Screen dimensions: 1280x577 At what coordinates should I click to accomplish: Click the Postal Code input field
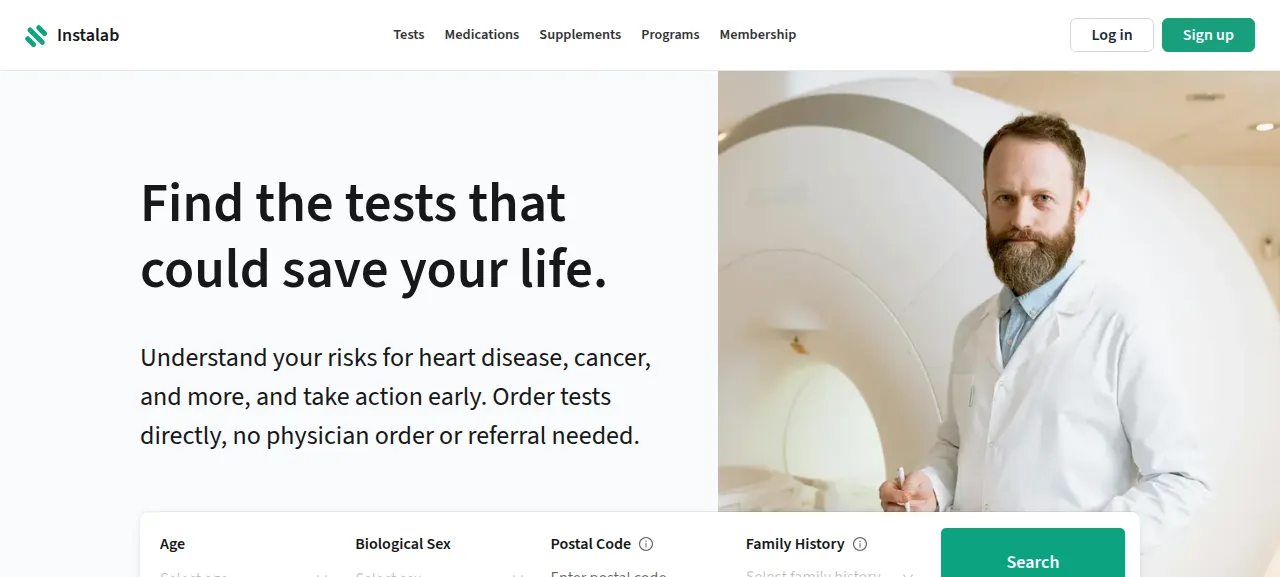tap(636, 572)
